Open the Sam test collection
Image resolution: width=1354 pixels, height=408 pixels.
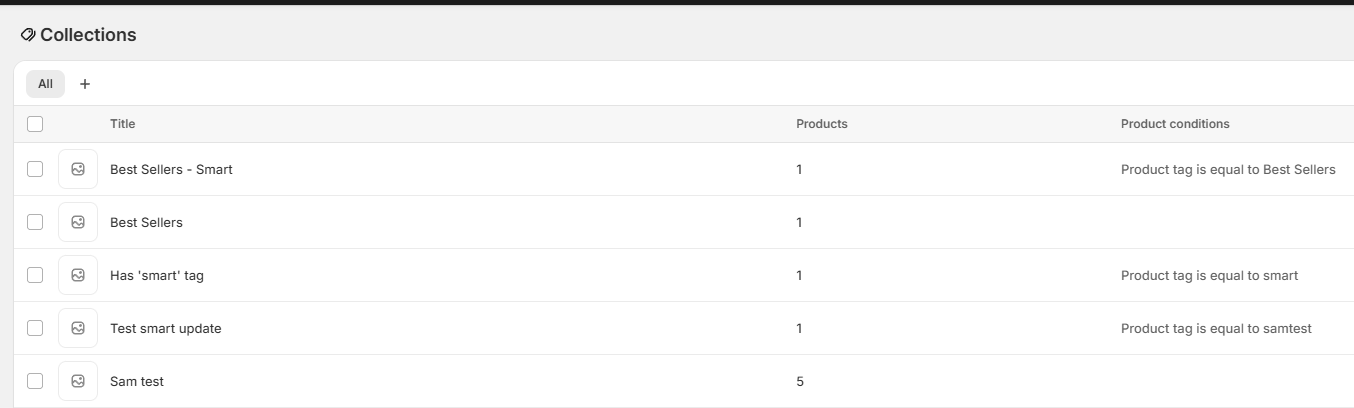[137, 382]
